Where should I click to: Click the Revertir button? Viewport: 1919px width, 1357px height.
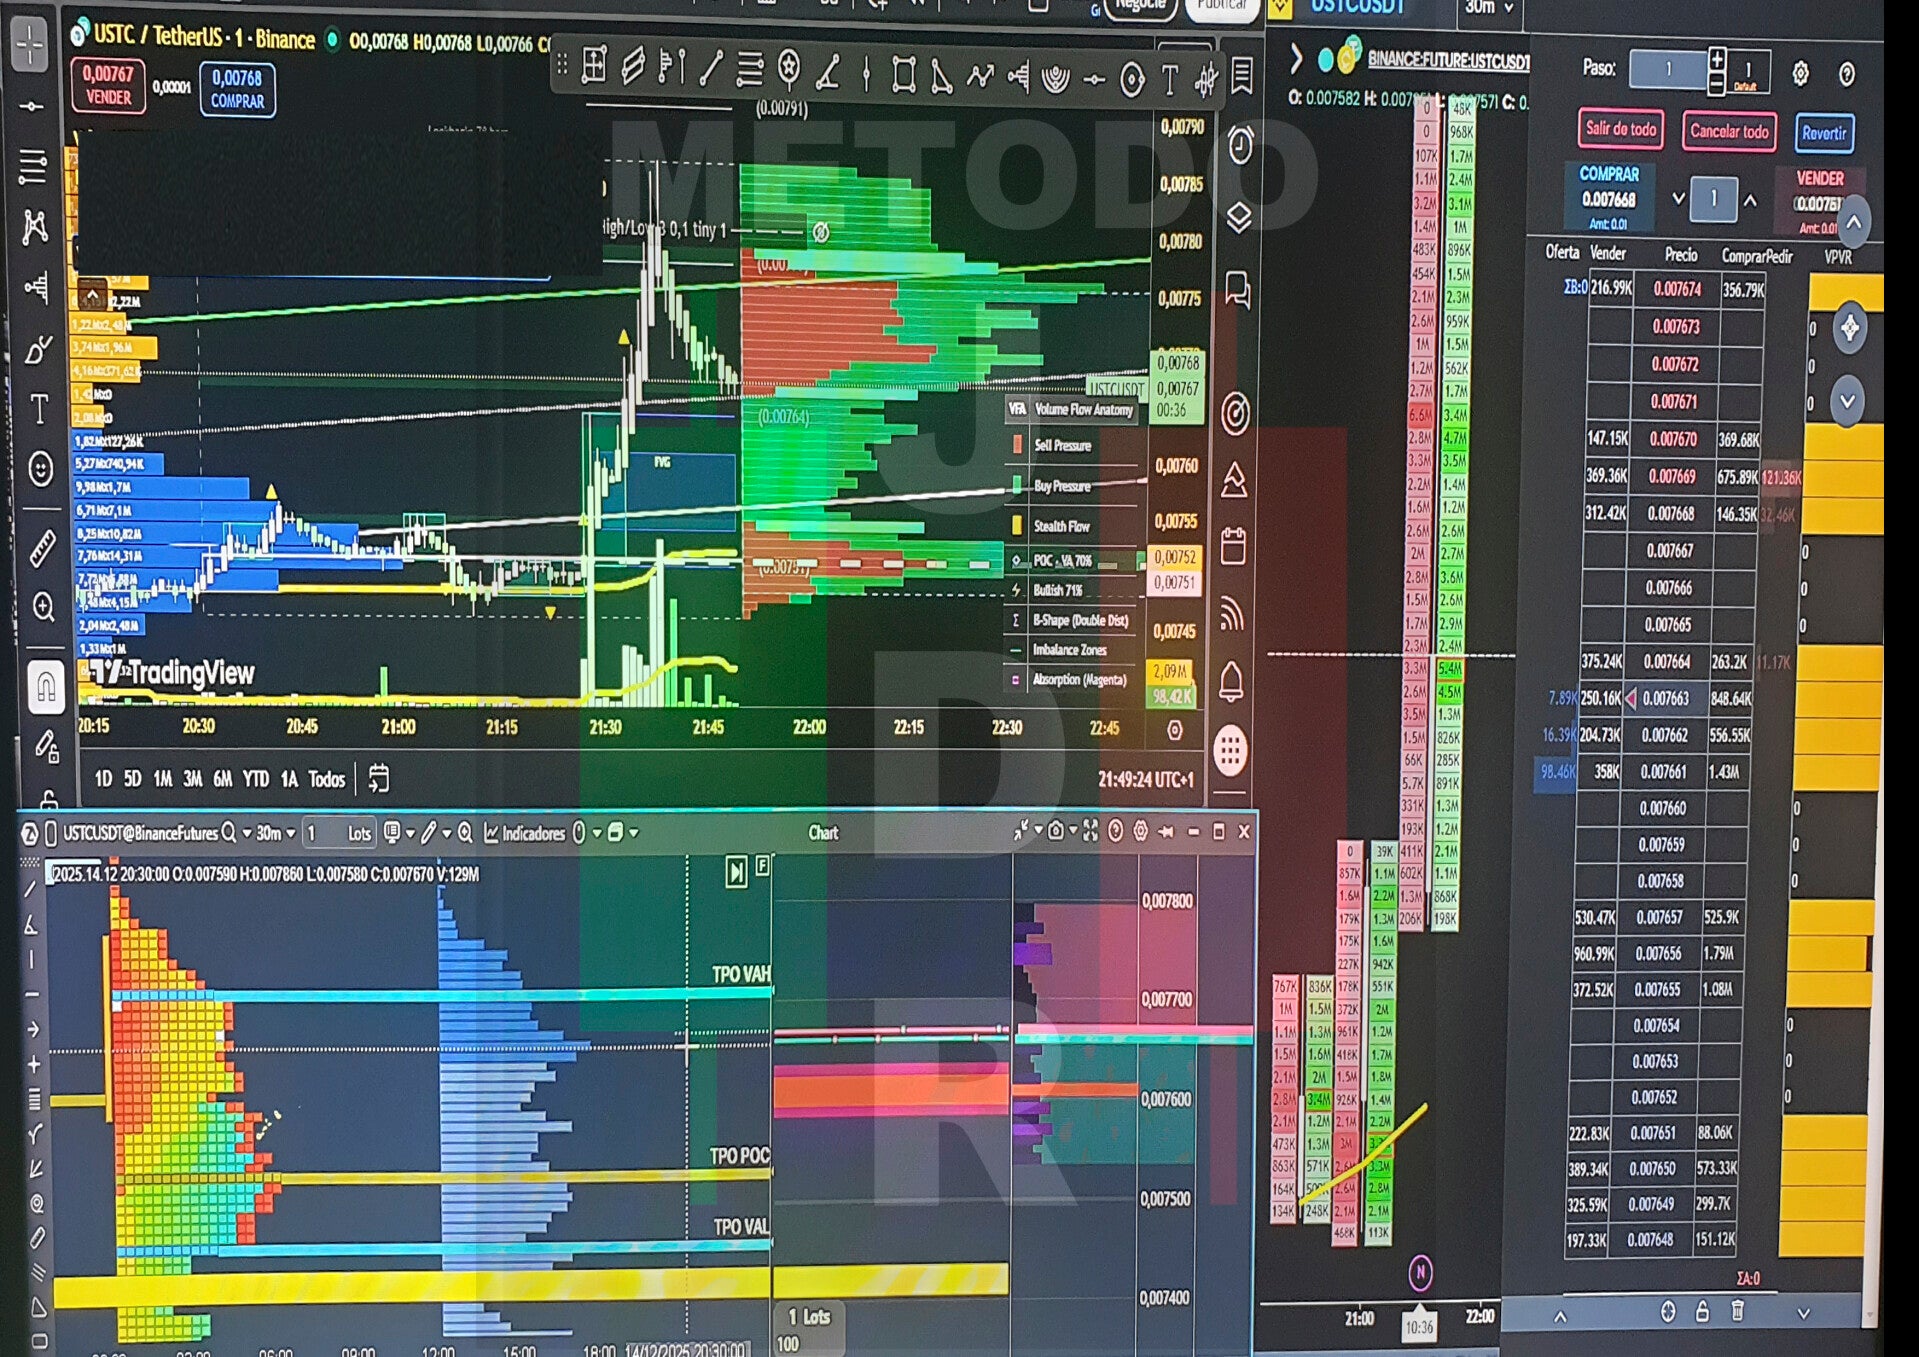(x=1824, y=133)
